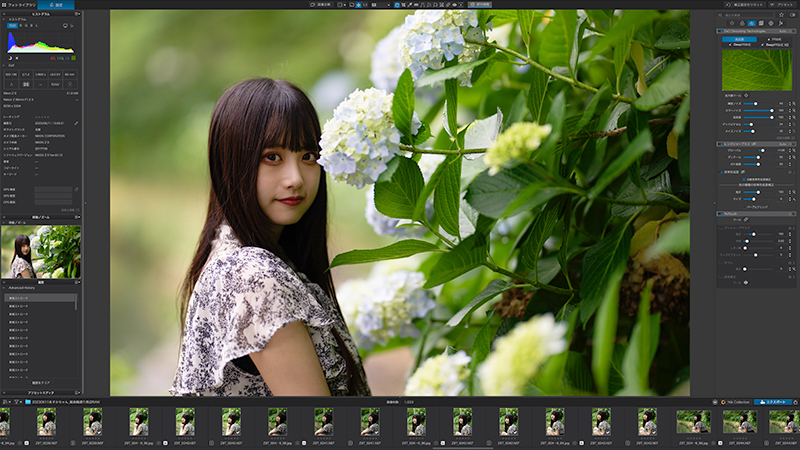Click the fit-to-screen zoom icon
Viewport: 800px width, 450px height.
358,5
